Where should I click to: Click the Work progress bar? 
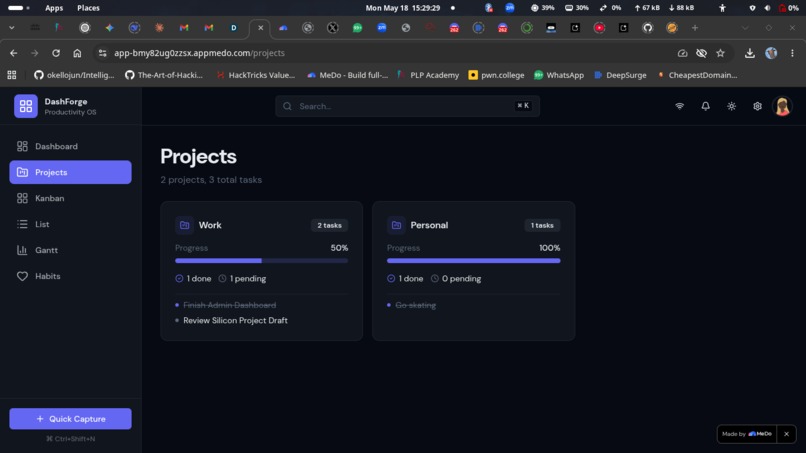point(262,261)
